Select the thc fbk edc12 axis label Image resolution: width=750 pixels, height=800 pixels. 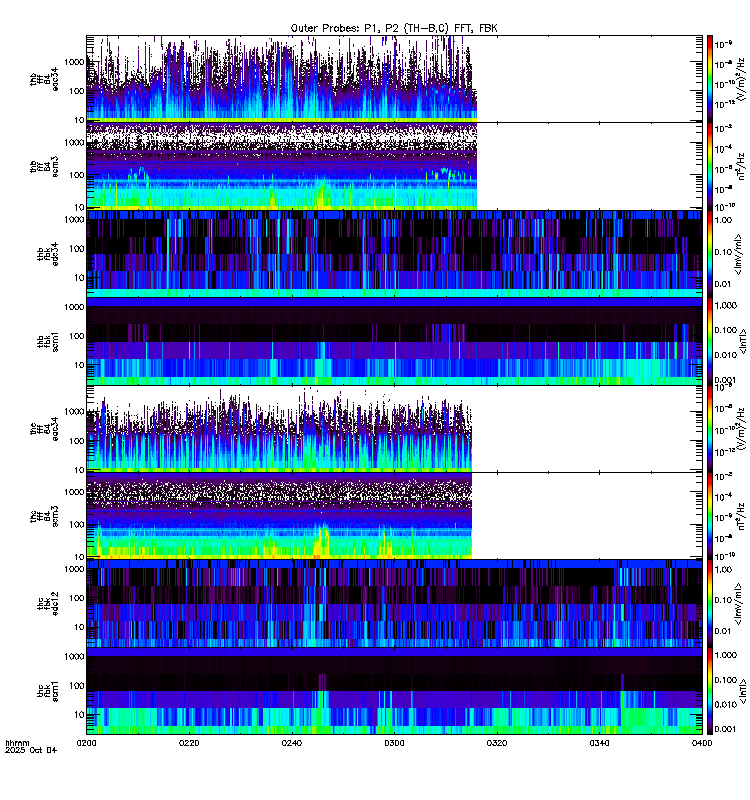[48, 604]
